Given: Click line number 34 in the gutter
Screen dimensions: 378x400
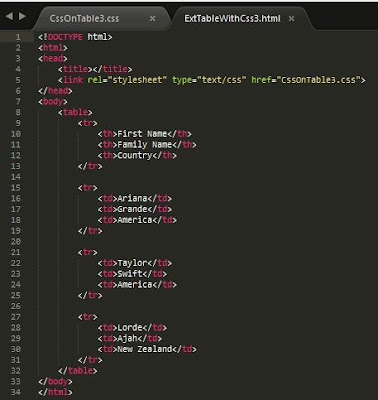Looking at the screenshot, I should pos(15,392).
